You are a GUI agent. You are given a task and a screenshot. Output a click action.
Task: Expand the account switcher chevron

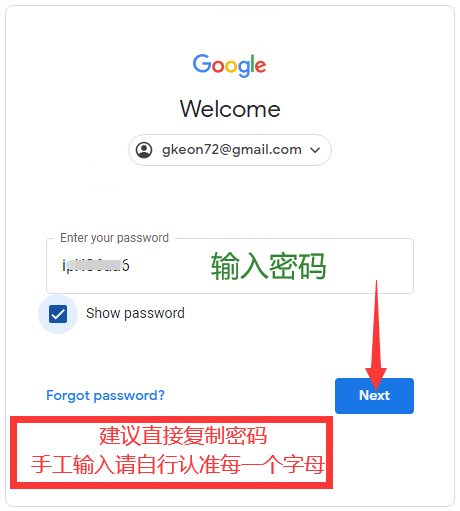coord(315,150)
